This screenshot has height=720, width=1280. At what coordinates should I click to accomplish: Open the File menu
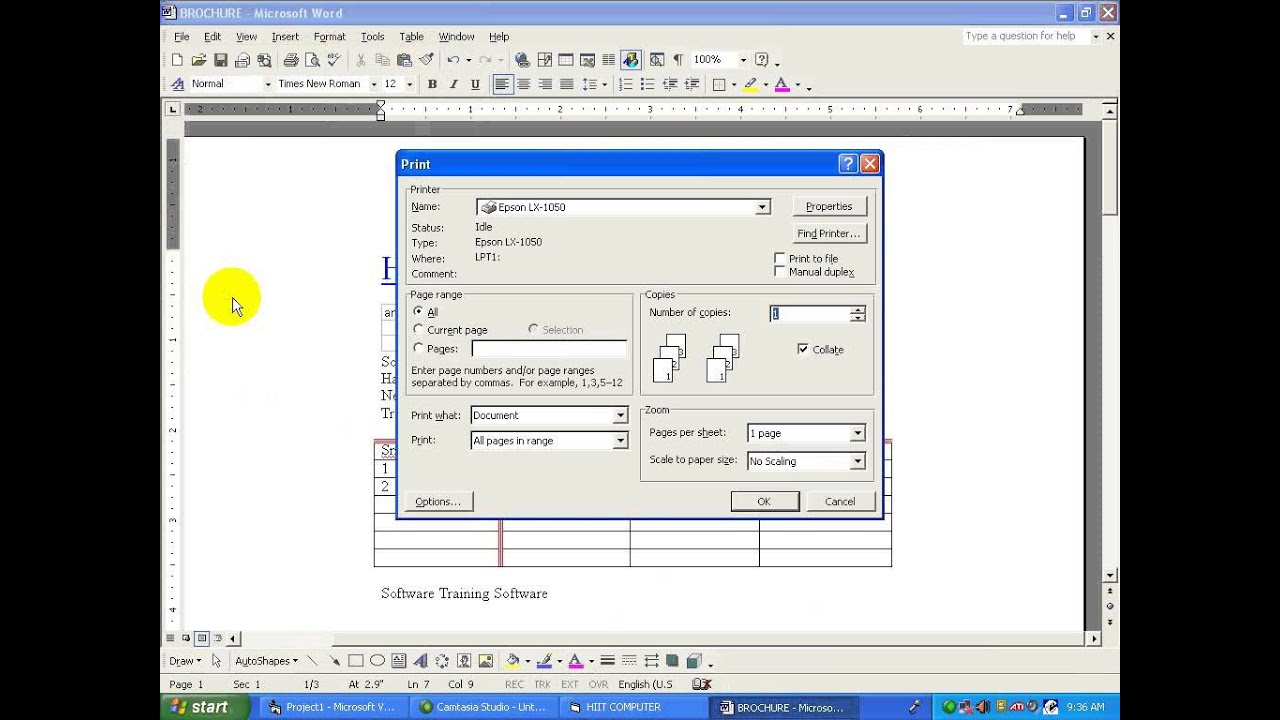point(182,37)
